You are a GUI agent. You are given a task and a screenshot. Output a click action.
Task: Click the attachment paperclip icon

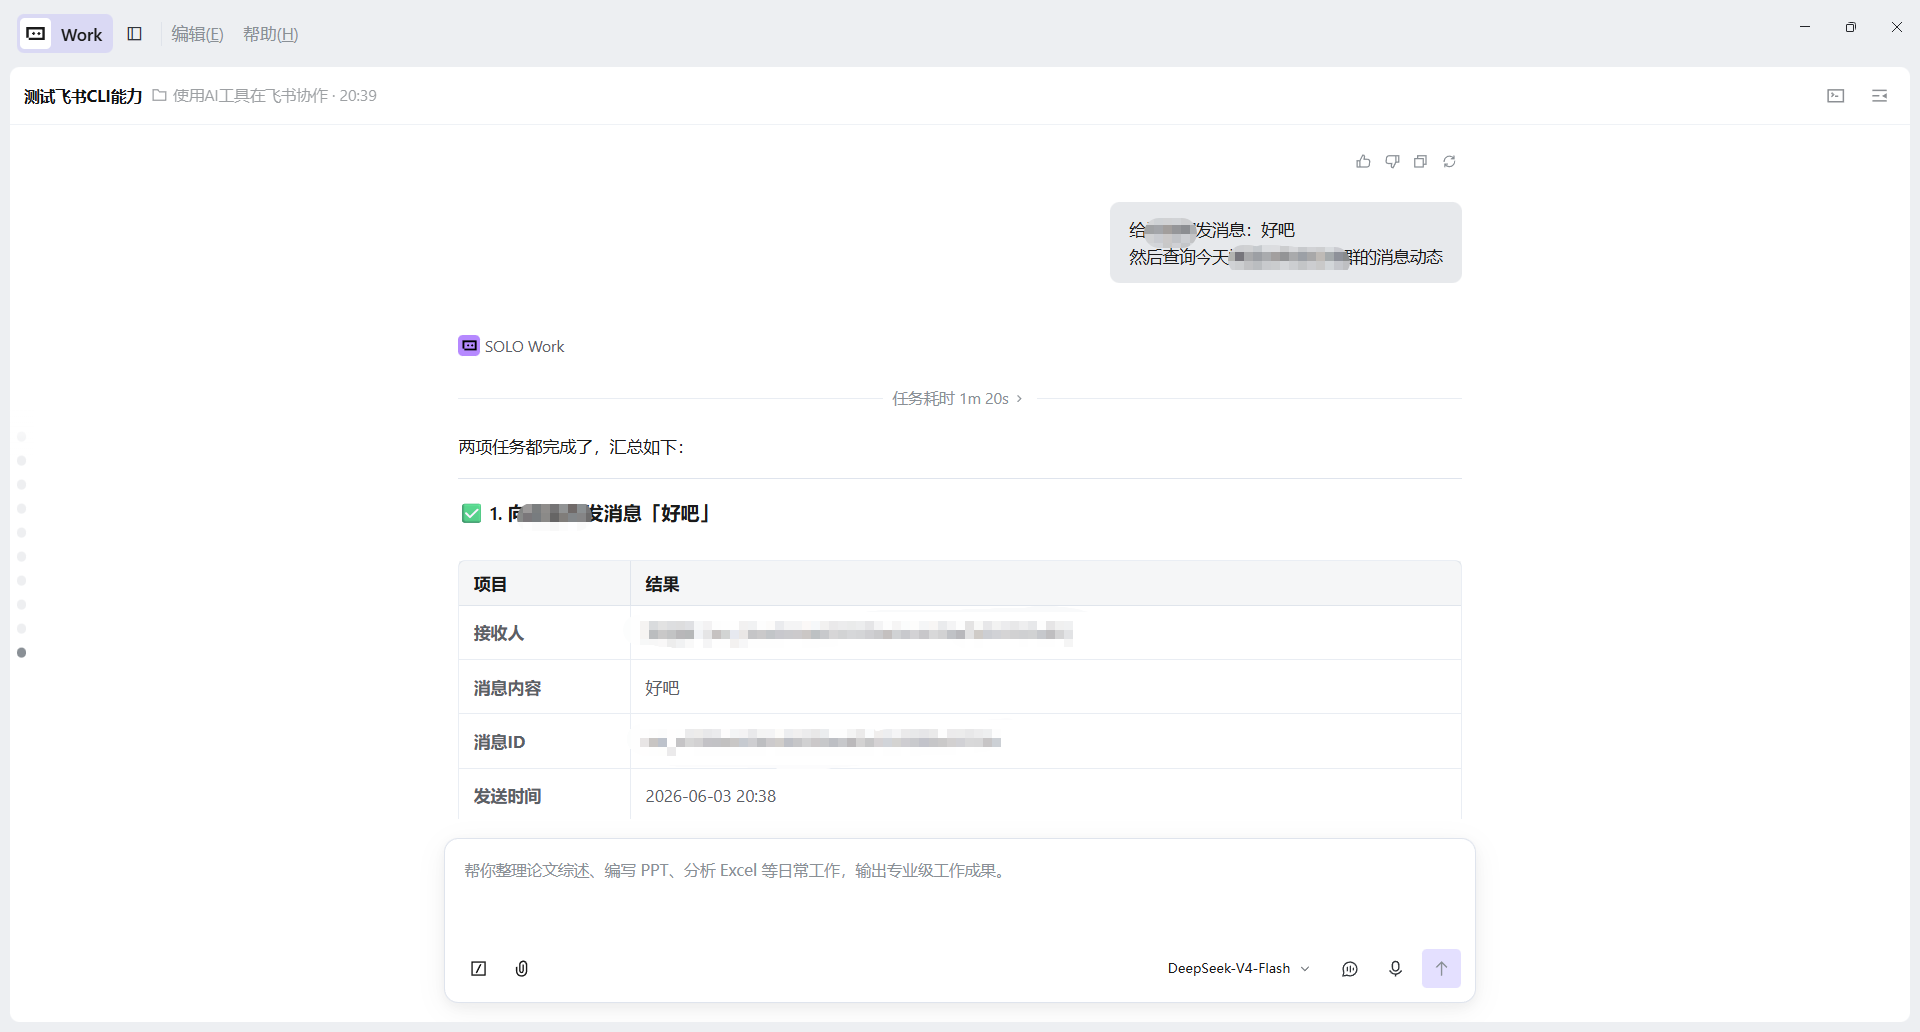(522, 968)
